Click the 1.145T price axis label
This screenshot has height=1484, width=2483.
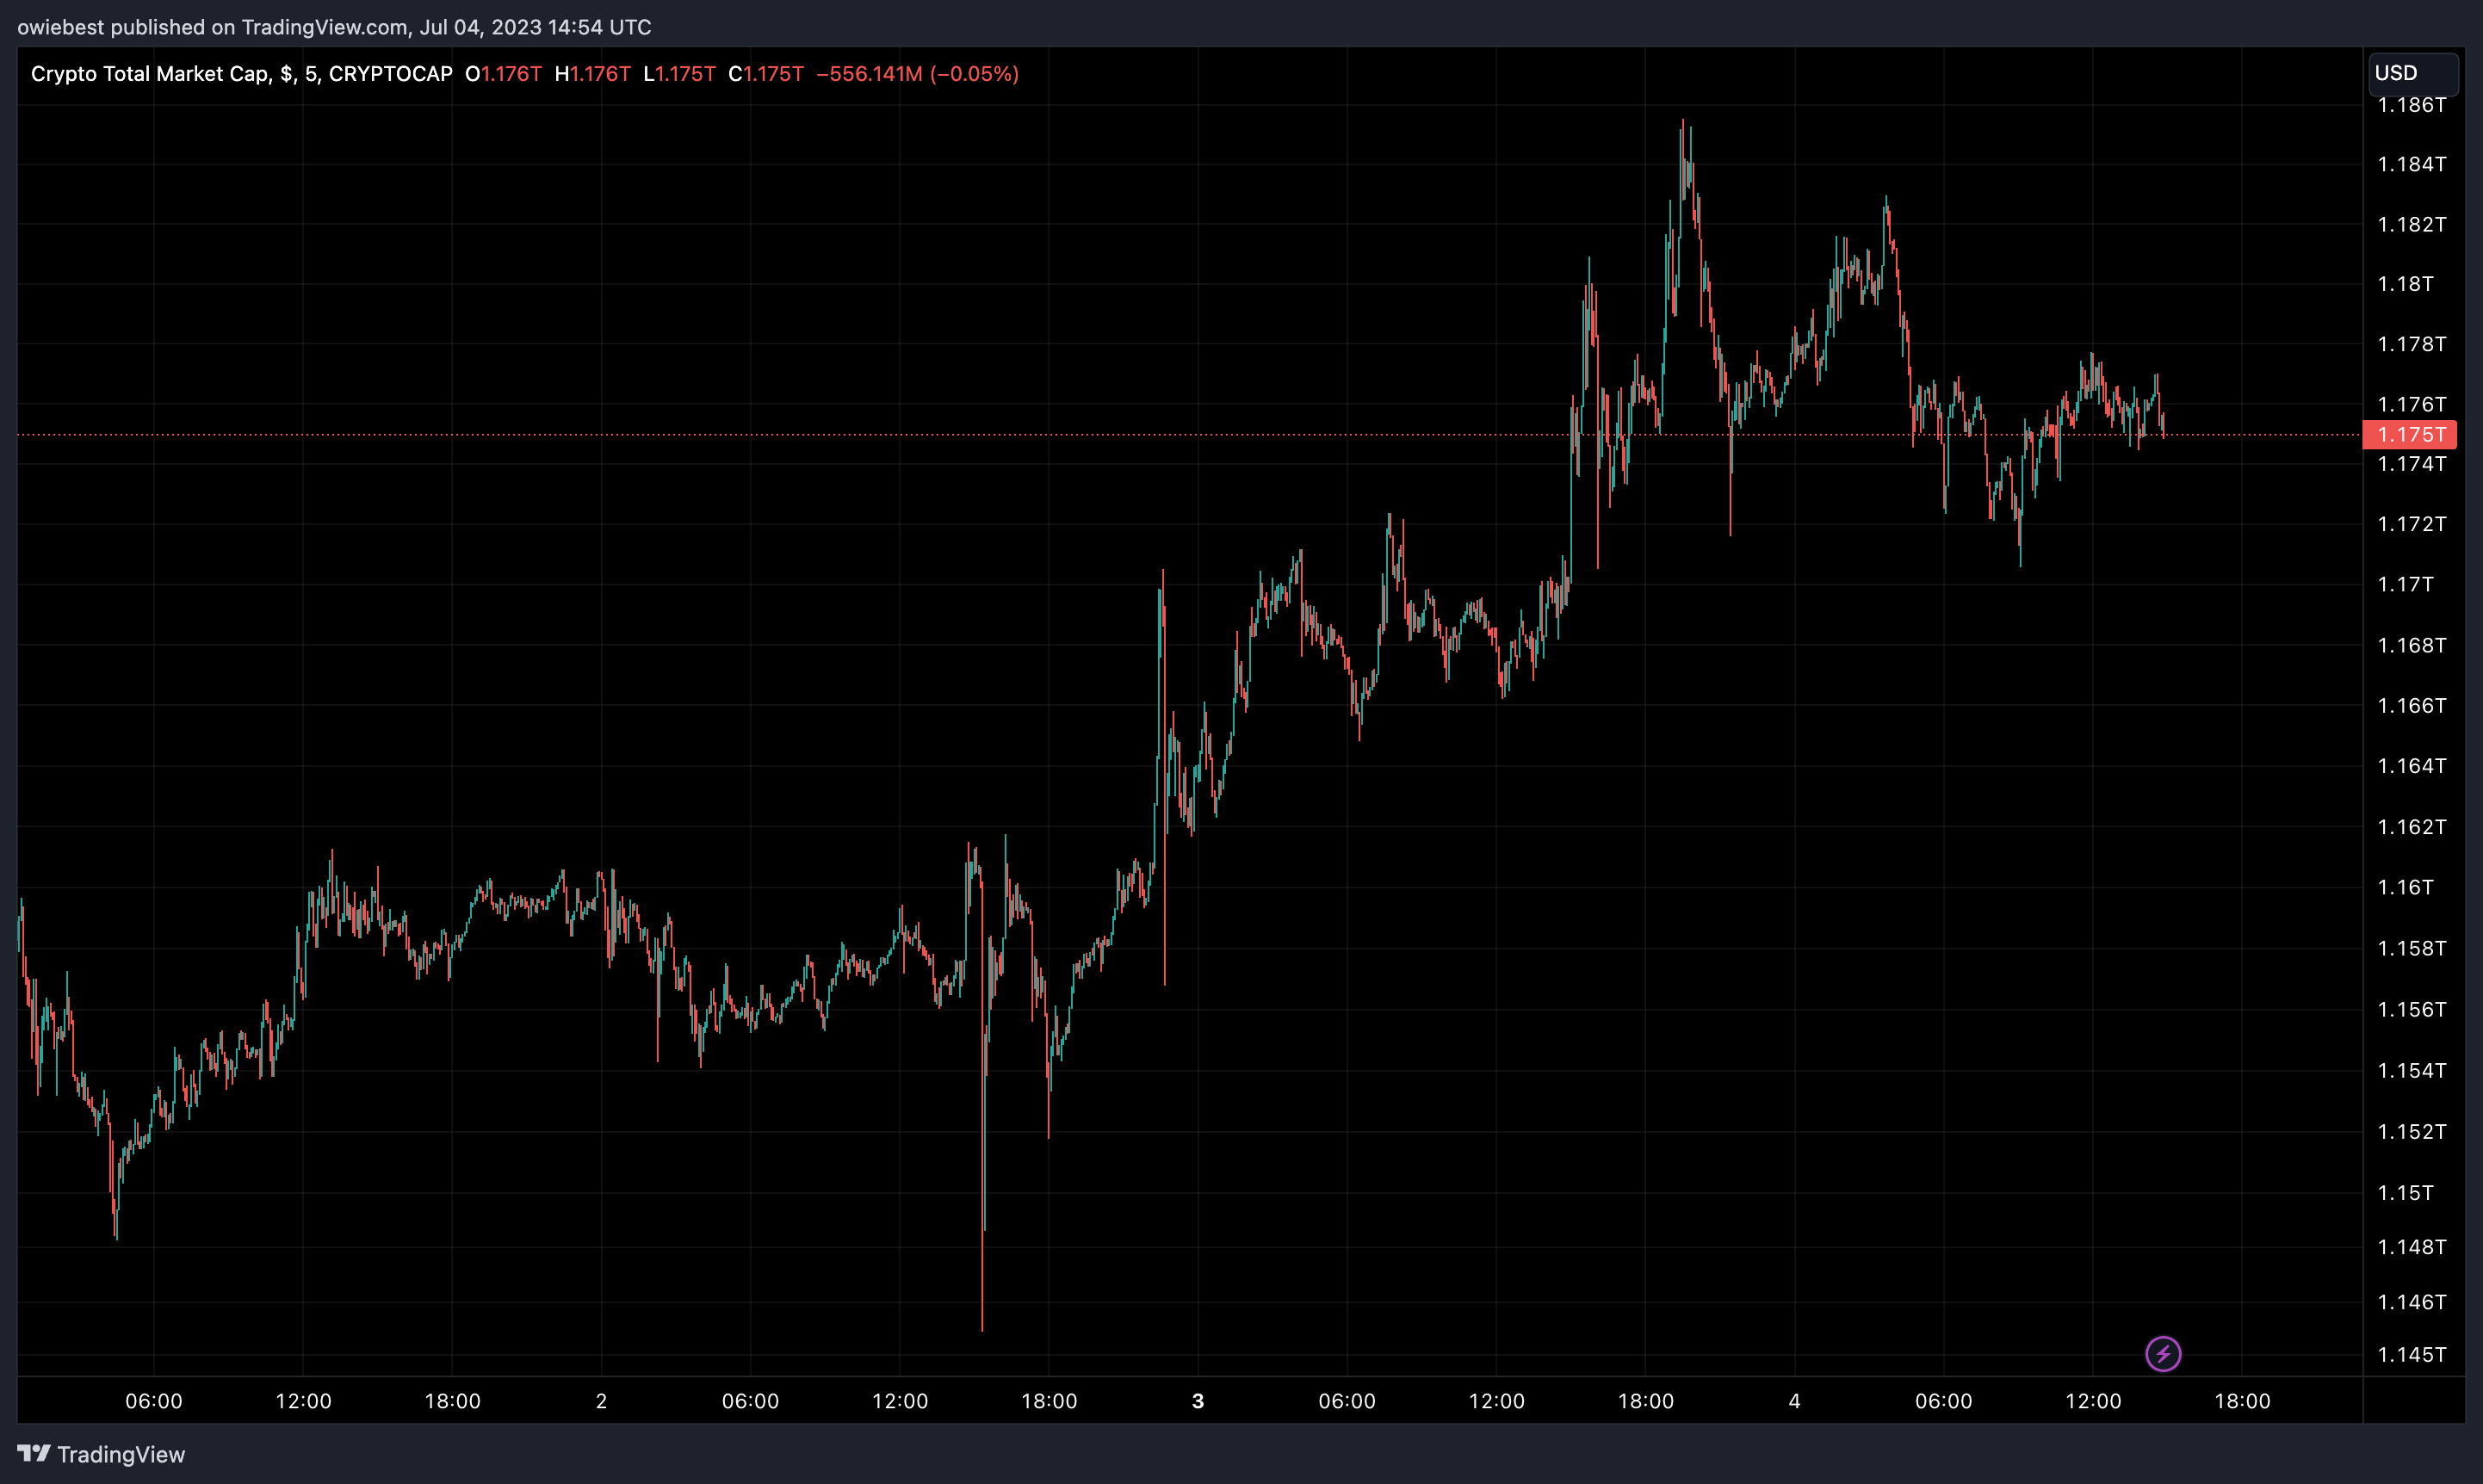tap(2411, 1355)
